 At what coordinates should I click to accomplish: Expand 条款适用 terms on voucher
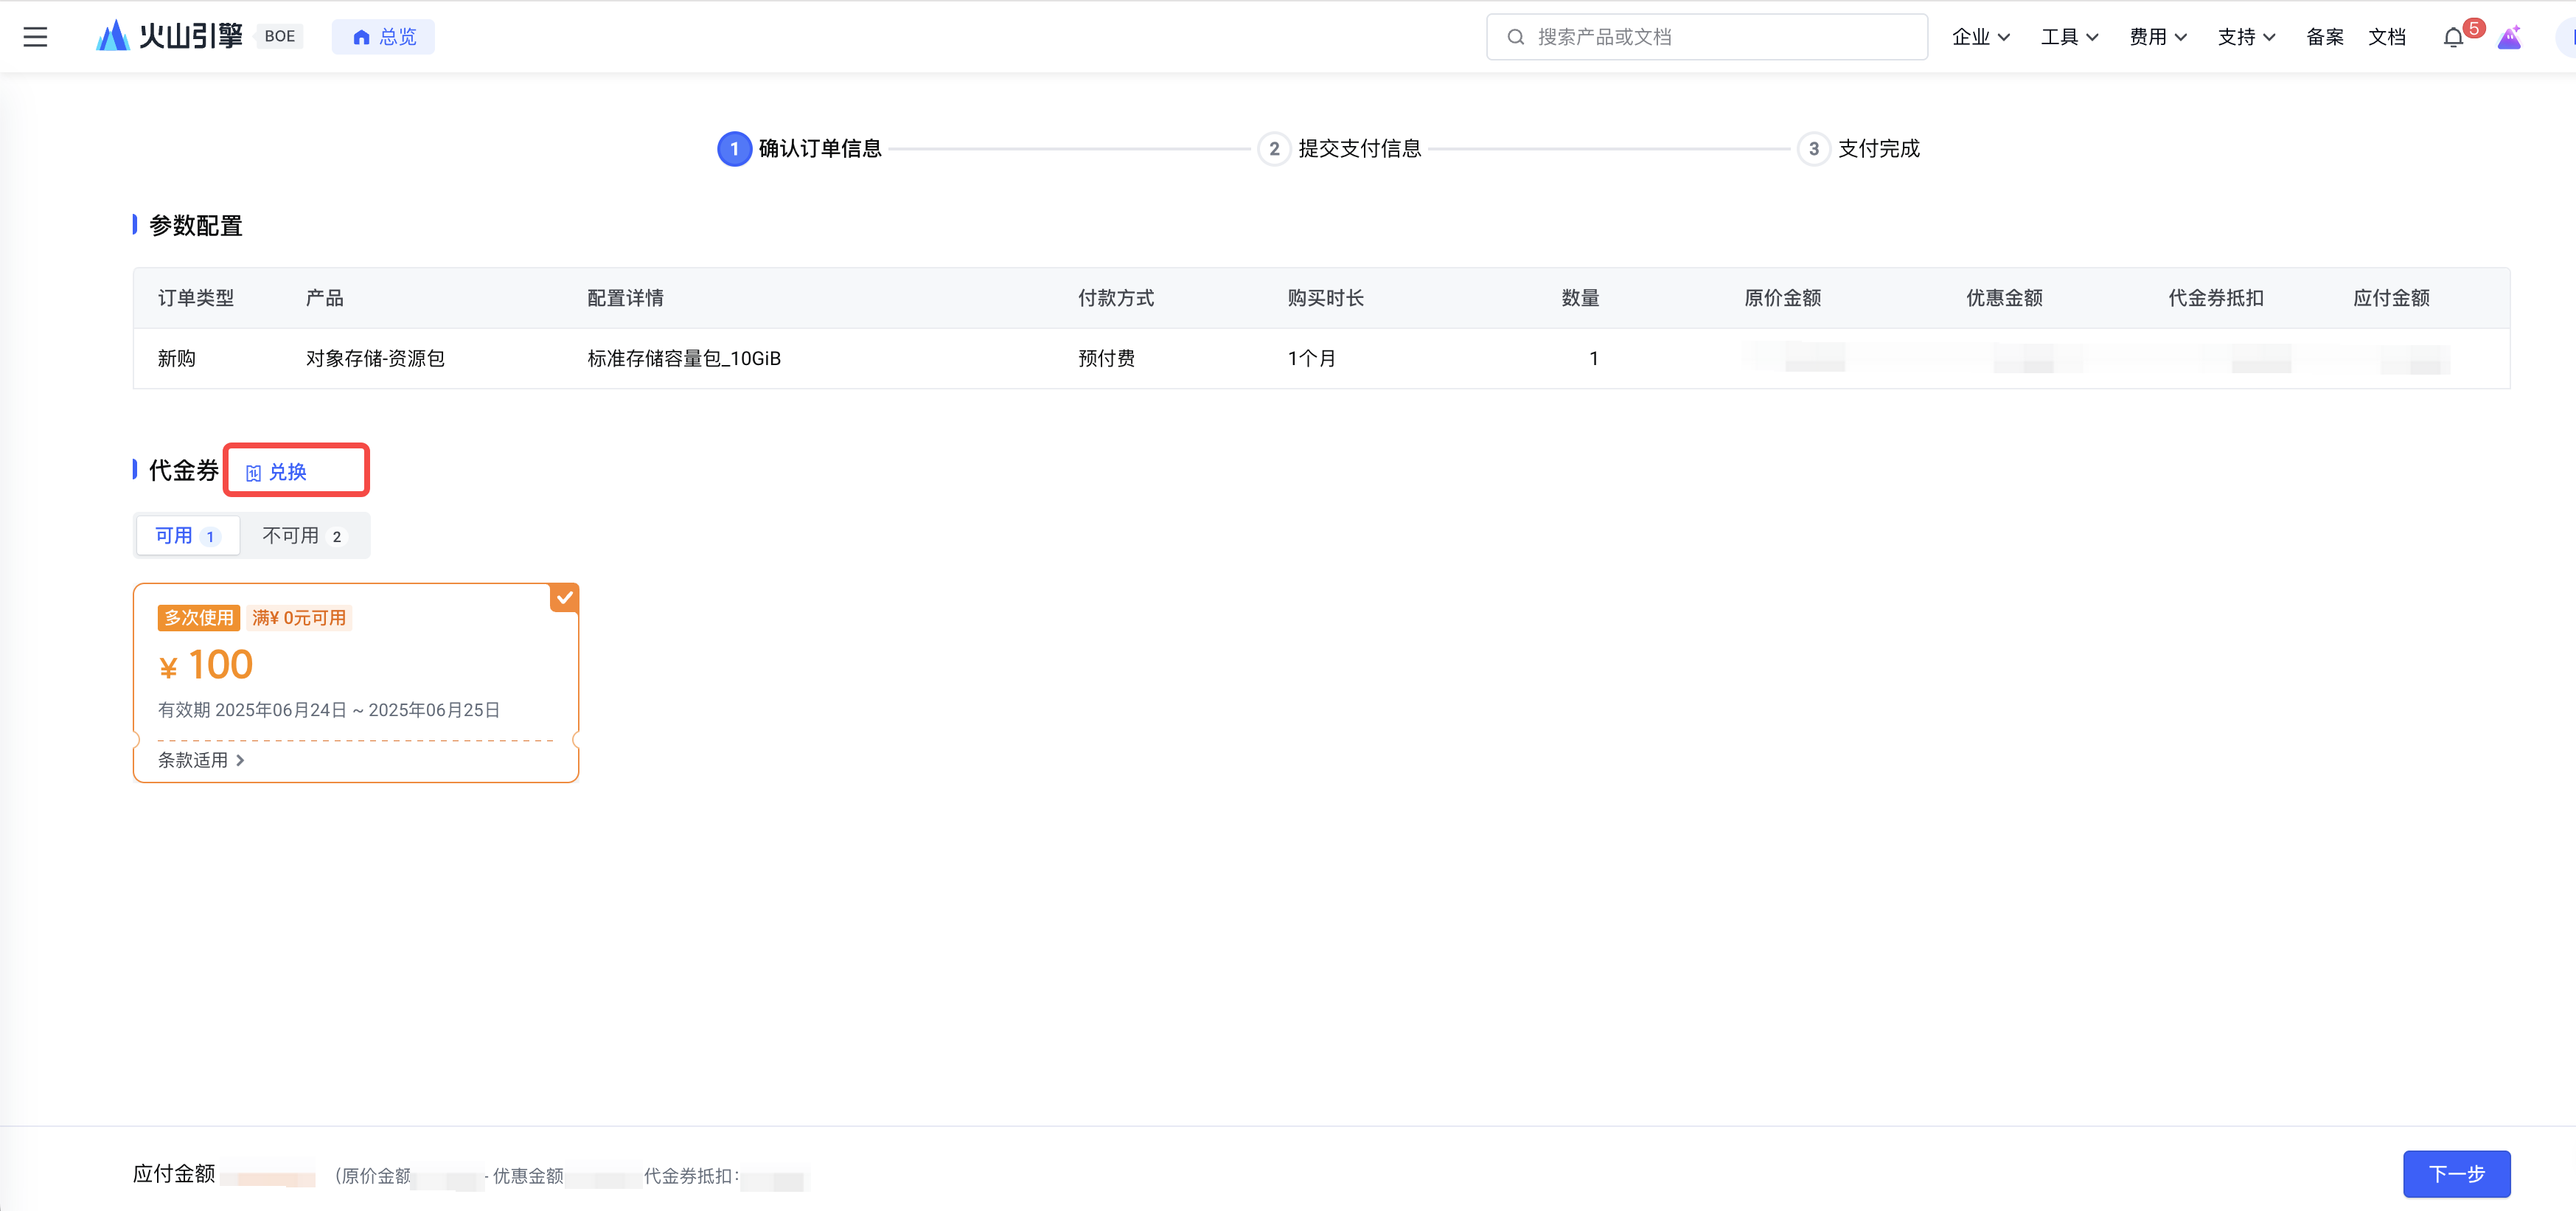coord(201,760)
